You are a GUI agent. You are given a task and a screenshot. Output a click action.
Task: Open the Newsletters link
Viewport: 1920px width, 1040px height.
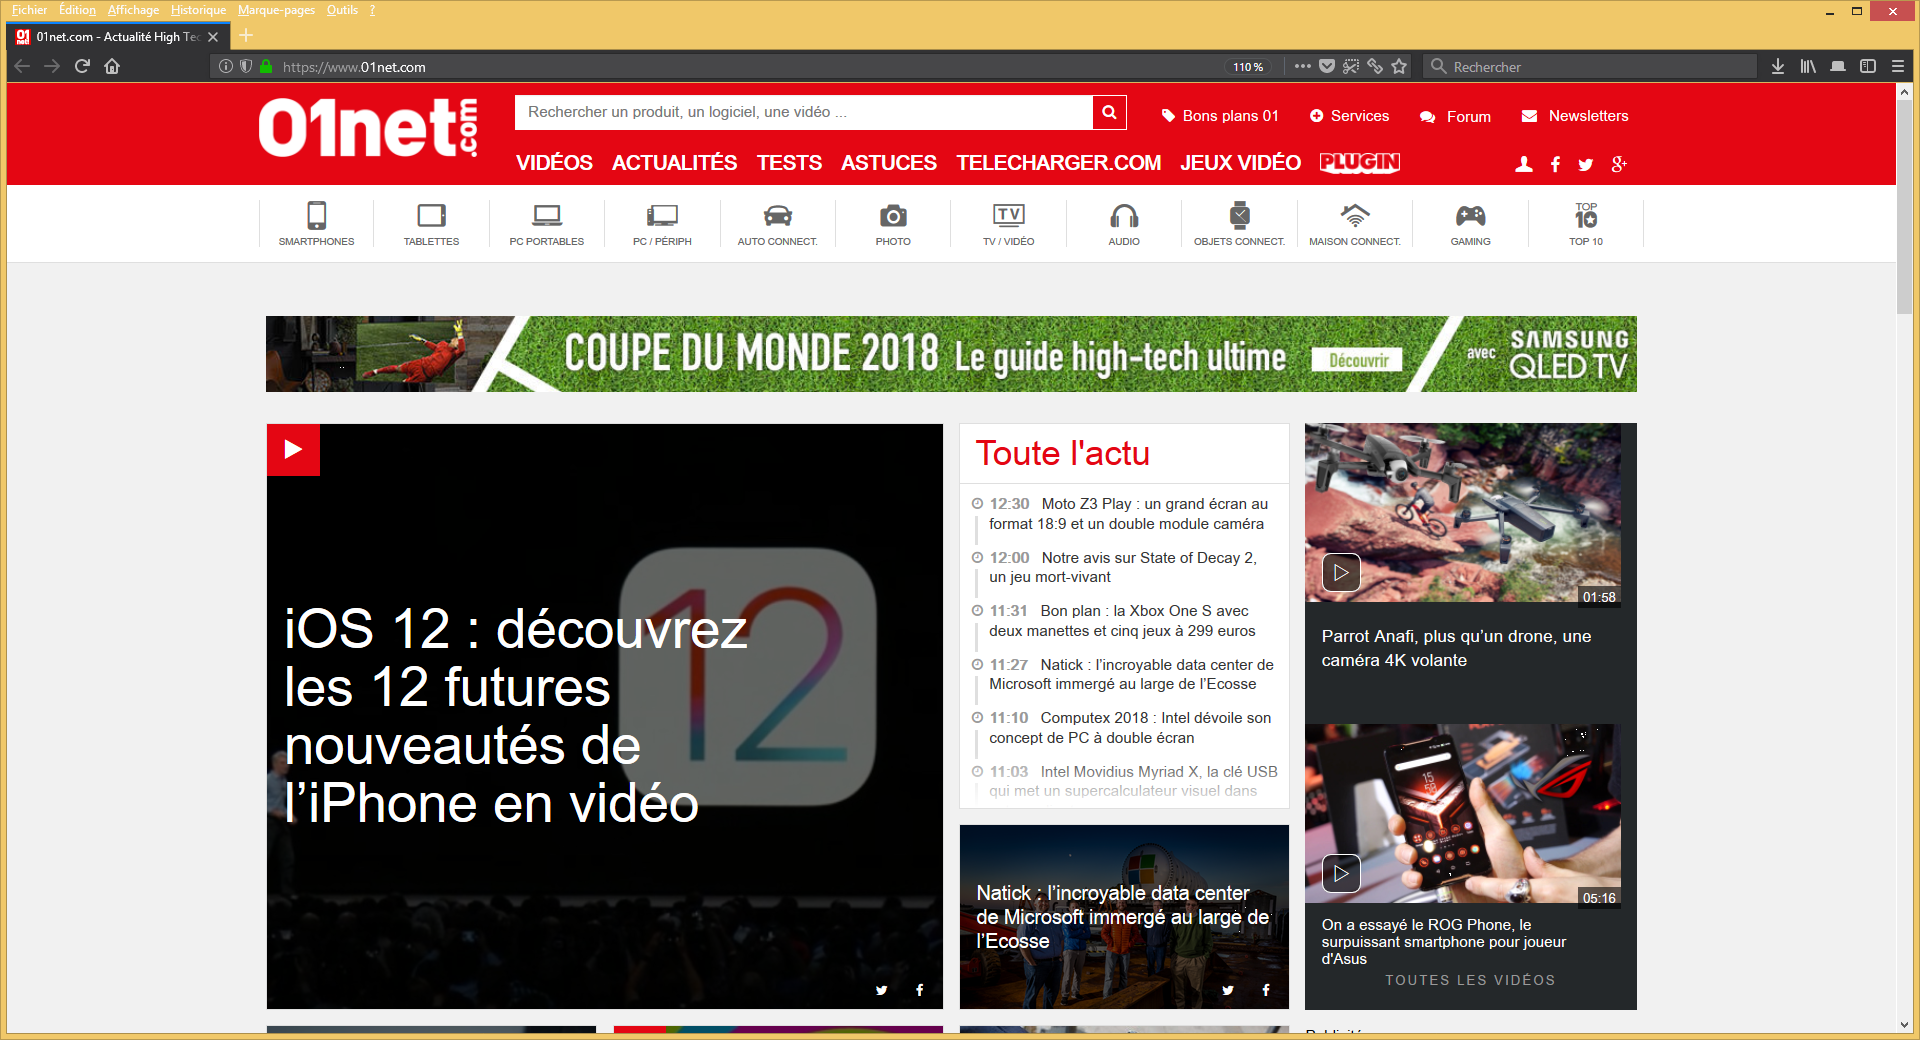(1575, 116)
